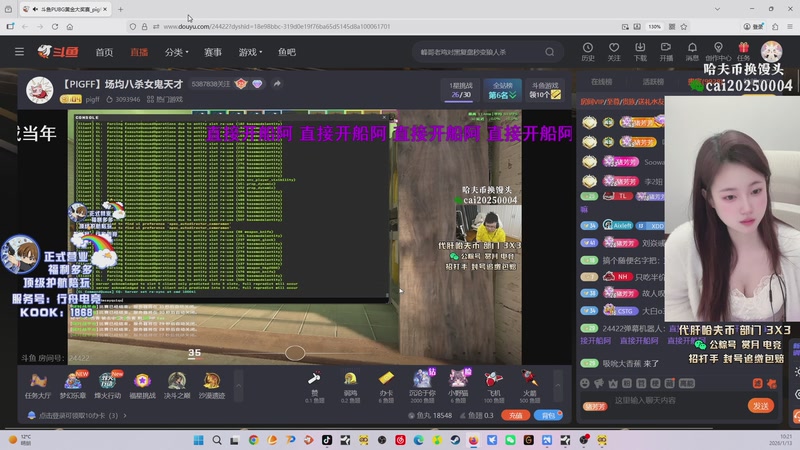Open 鱼吧 community nav item
800x450 pixels.
point(287,52)
